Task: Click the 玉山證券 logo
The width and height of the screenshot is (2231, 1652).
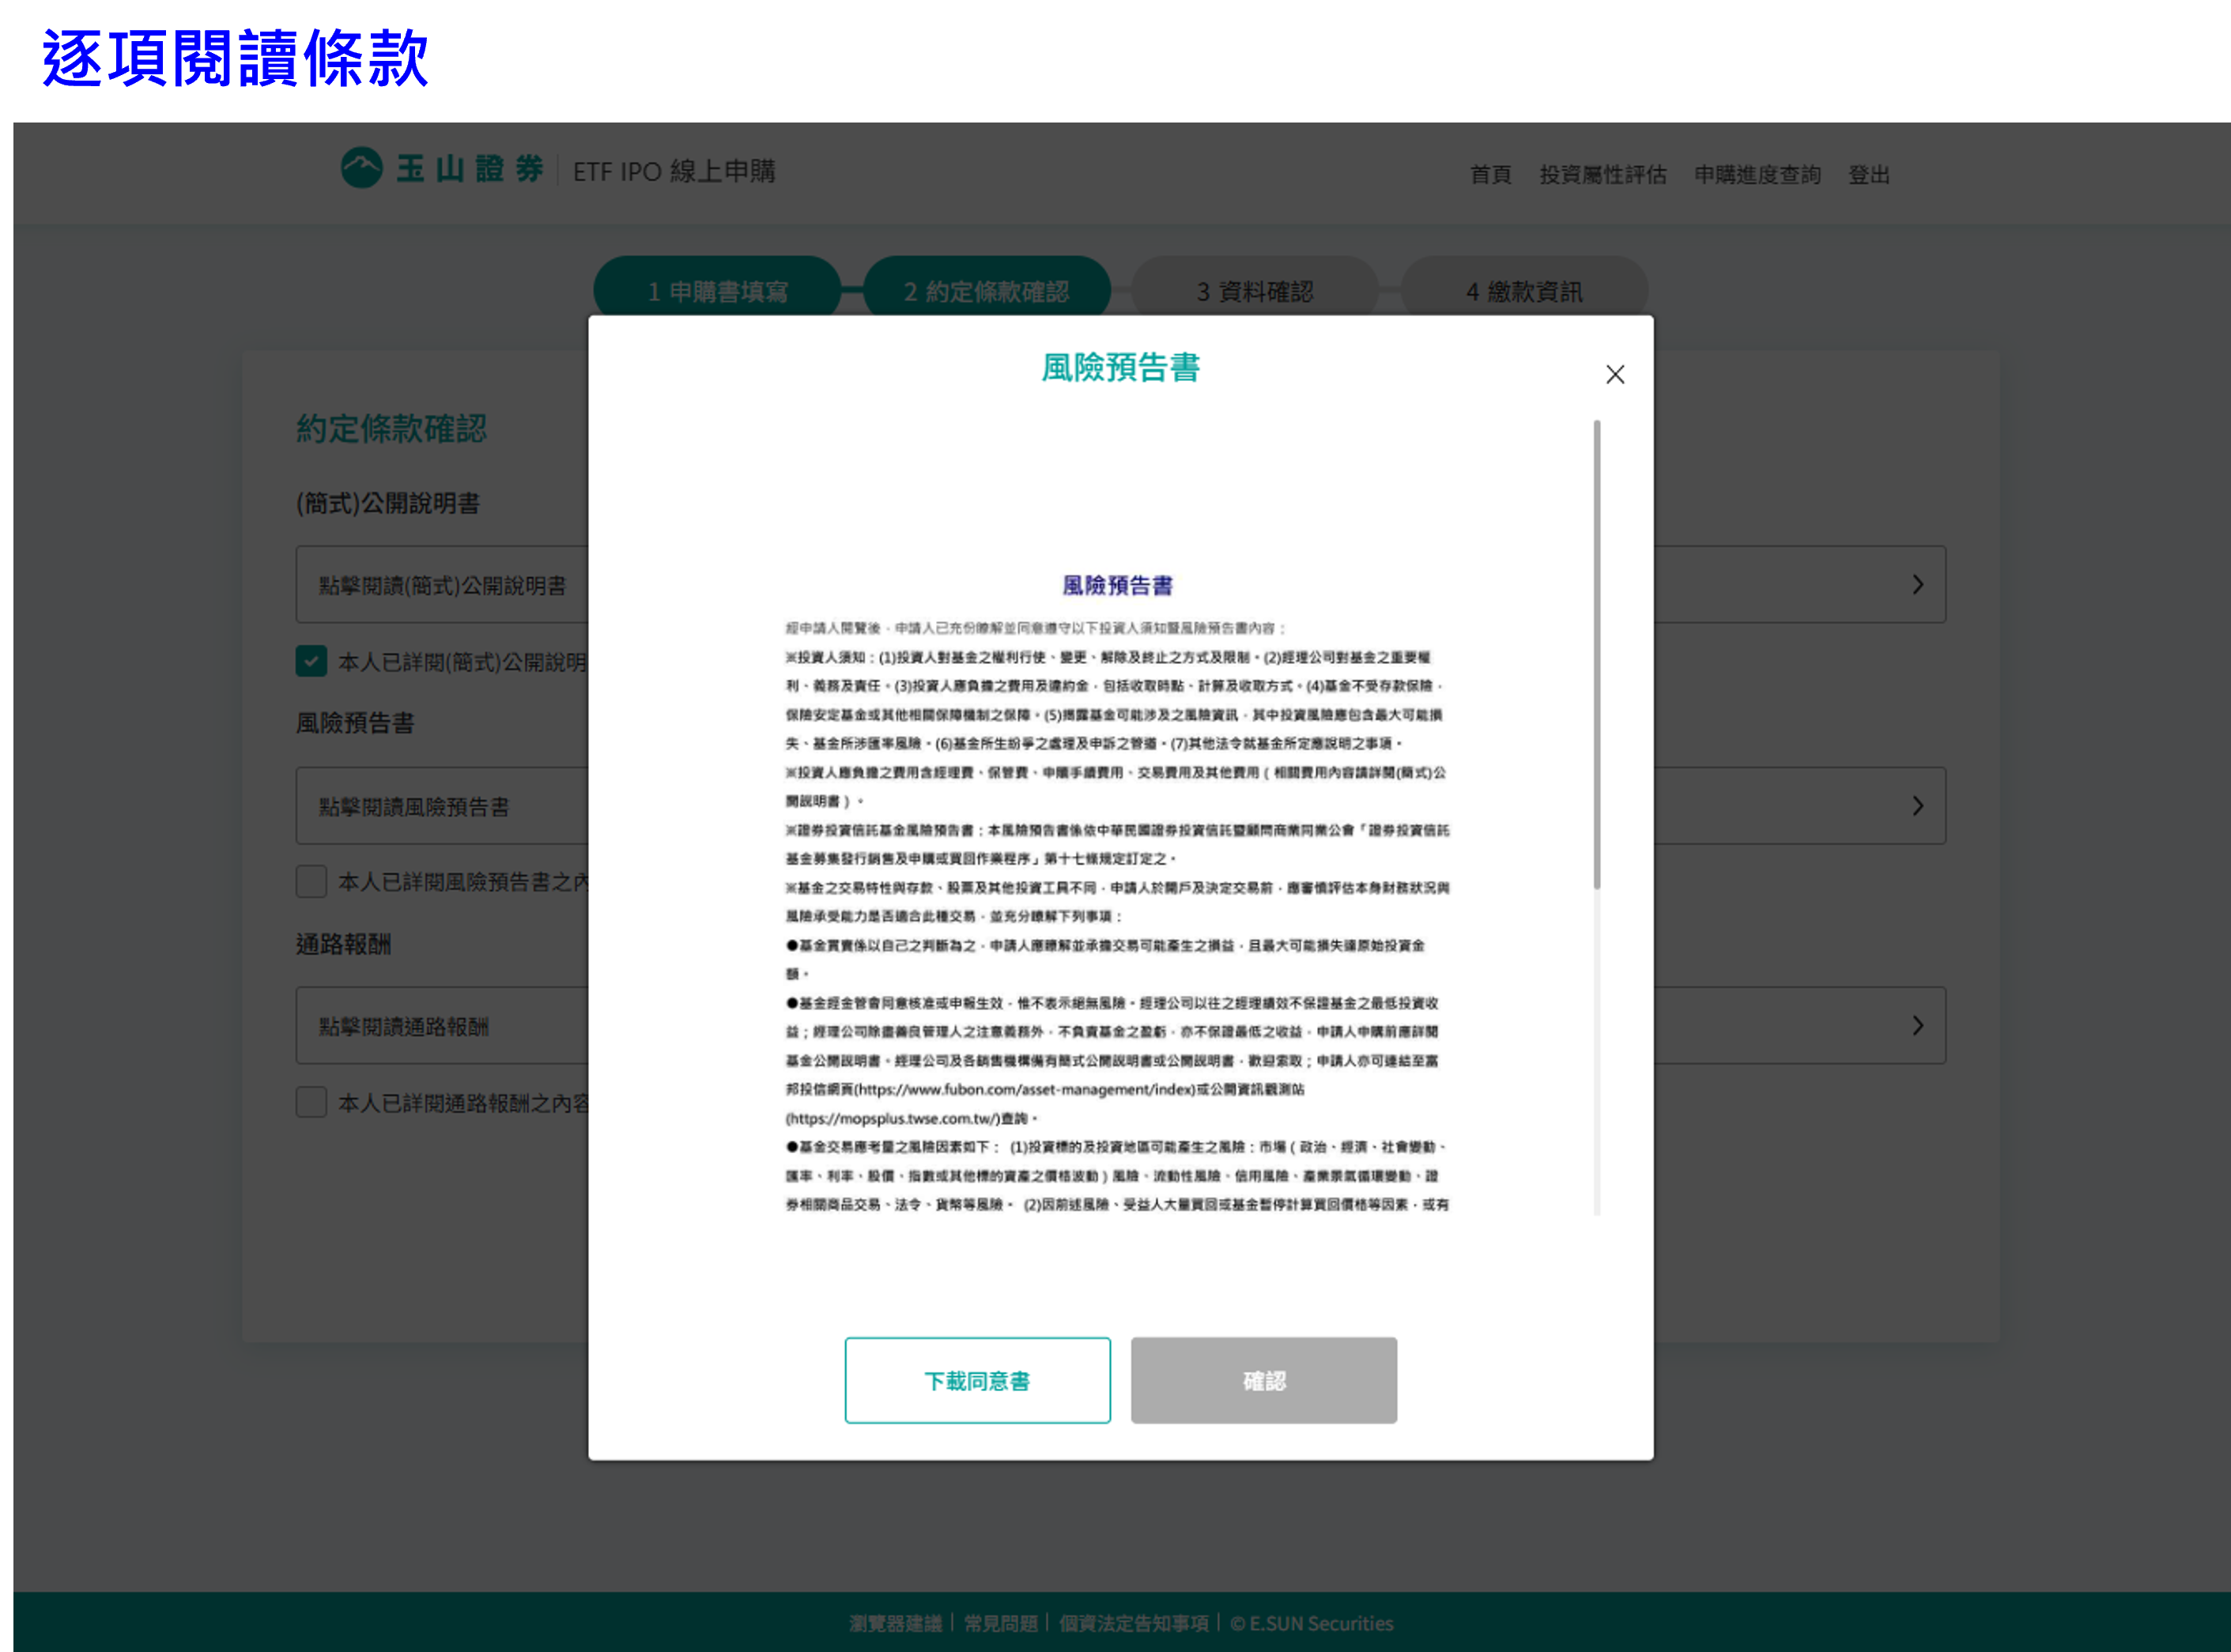Action: [x=442, y=168]
